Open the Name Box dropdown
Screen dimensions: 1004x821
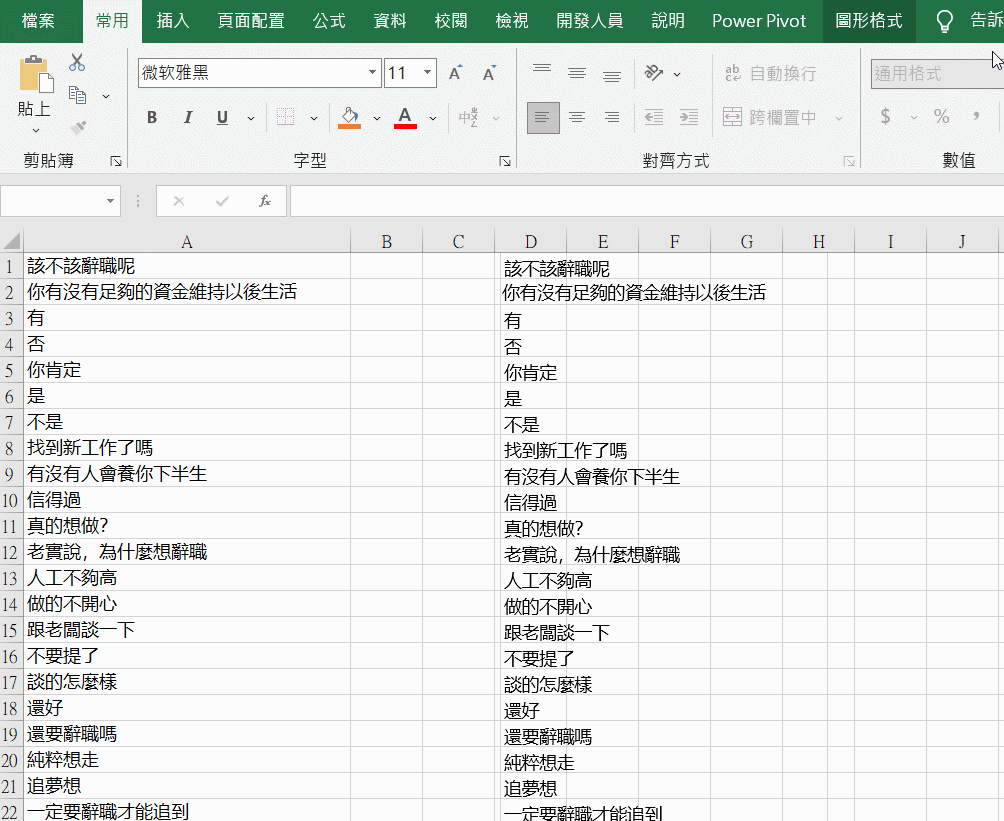pyautogui.click(x=110, y=201)
